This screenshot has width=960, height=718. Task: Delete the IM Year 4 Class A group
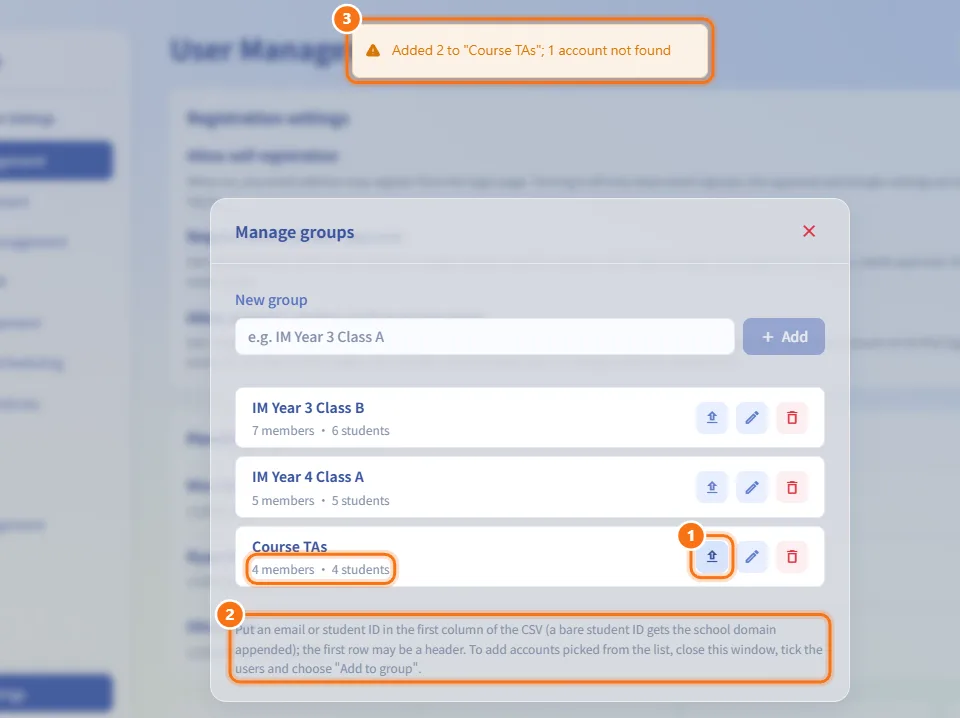pos(792,488)
